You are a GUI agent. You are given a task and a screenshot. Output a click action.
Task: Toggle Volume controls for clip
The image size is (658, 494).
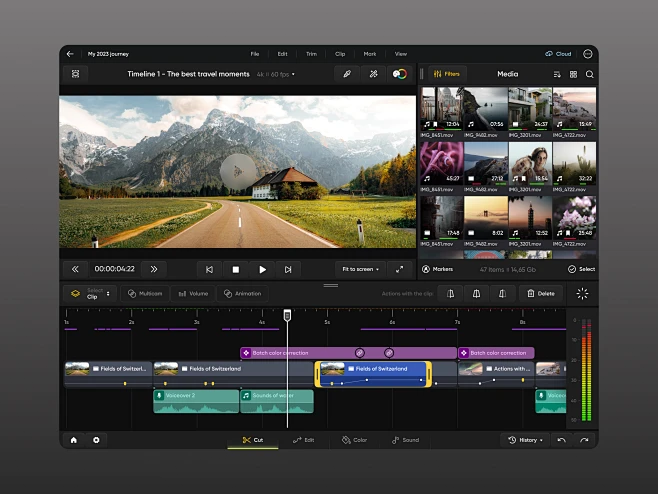point(192,294)
